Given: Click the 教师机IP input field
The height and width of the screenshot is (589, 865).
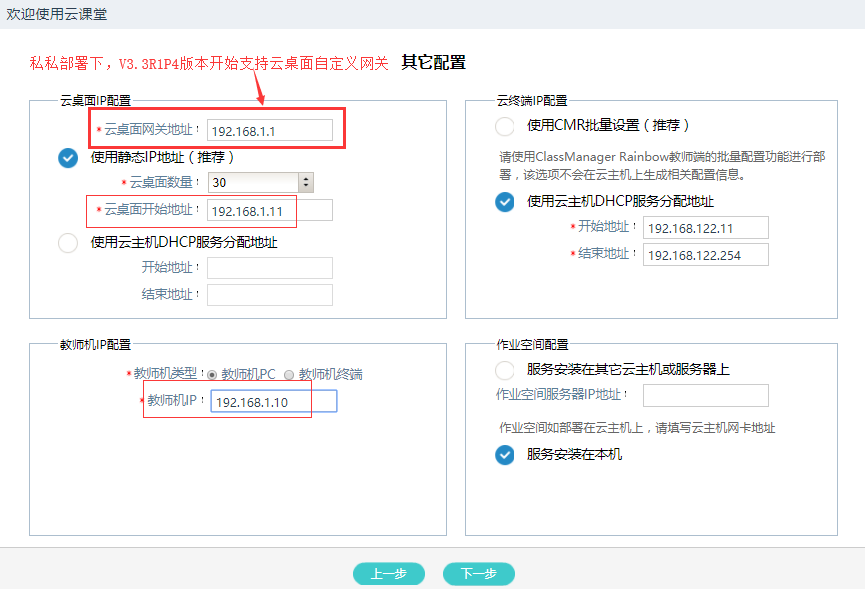Looking at the screenshot, I should tap(273, 402).
